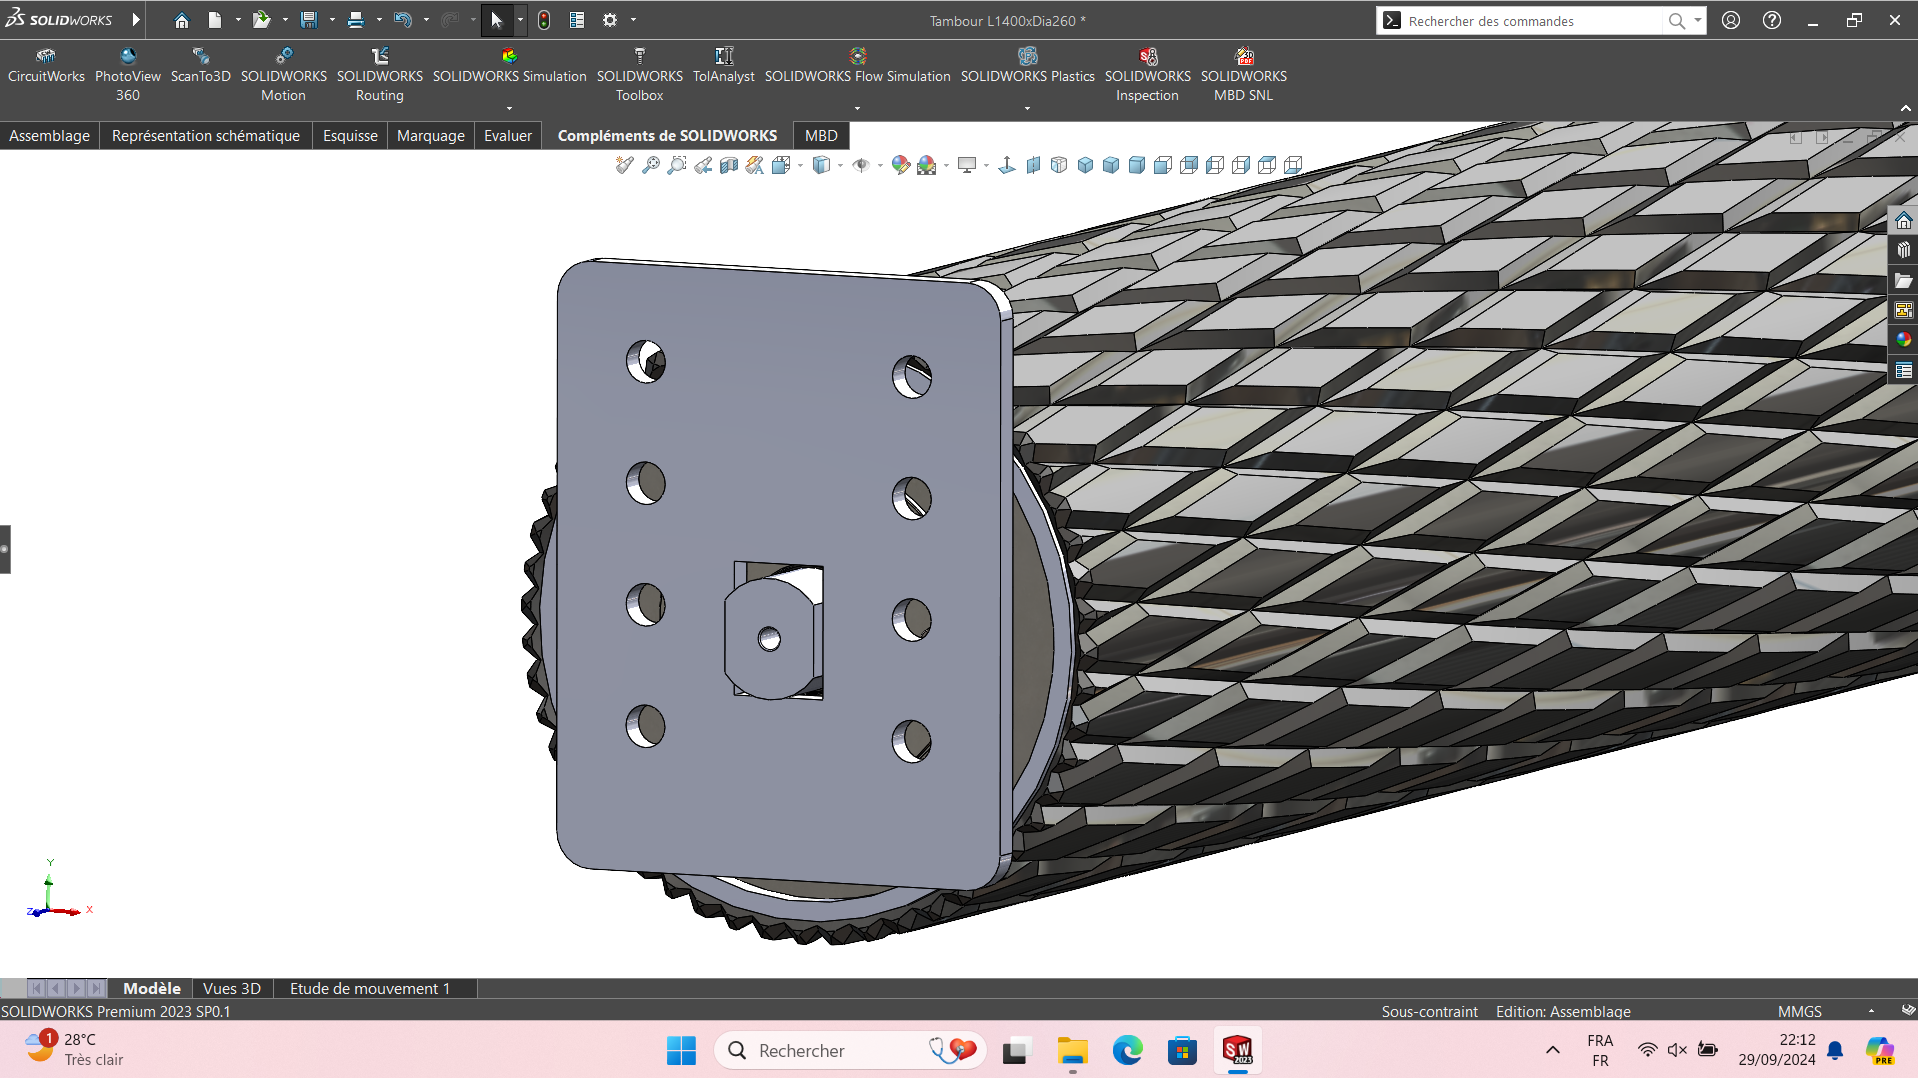1918x1078 pixels.
Task: Open the Apply Scene icon
Action: (927, 165)
